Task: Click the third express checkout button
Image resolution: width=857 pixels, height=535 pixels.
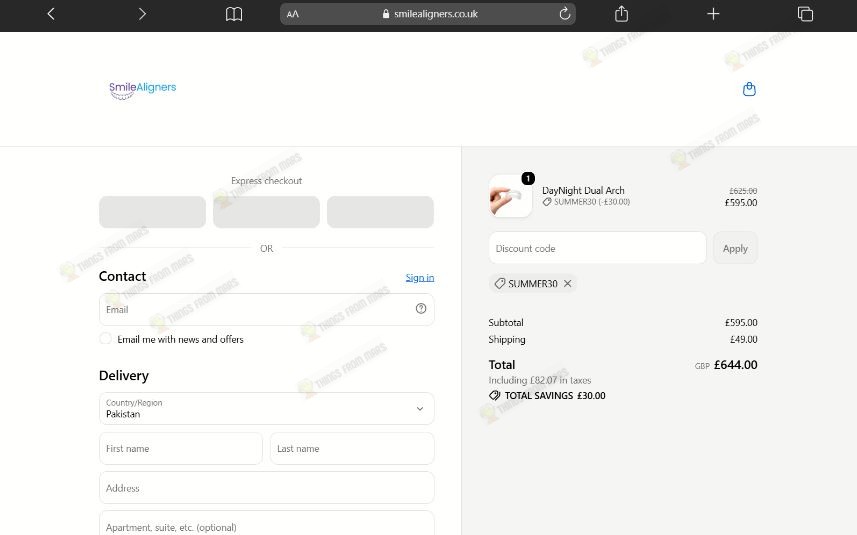Action: 380,212
